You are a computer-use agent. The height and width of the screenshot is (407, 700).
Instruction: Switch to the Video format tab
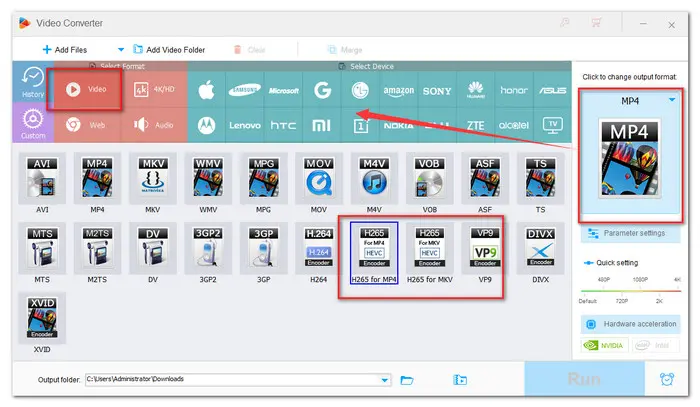86,89
